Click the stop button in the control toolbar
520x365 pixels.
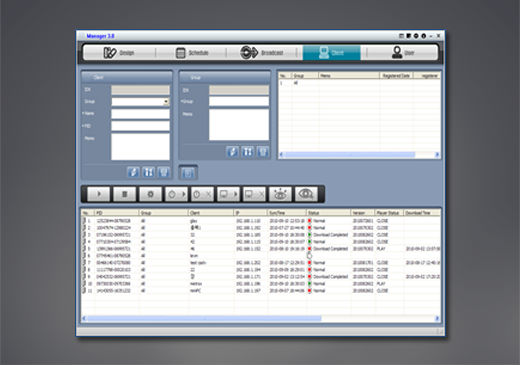(125, 194)
